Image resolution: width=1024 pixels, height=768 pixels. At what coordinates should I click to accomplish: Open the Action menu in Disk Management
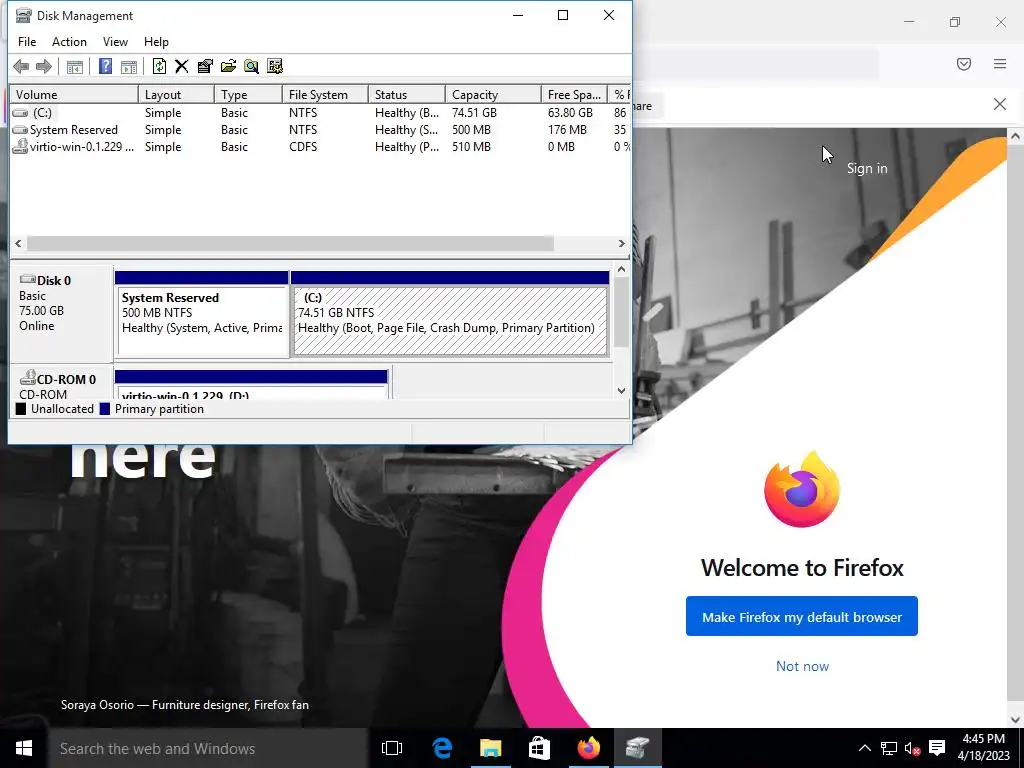tap(69, 42)
